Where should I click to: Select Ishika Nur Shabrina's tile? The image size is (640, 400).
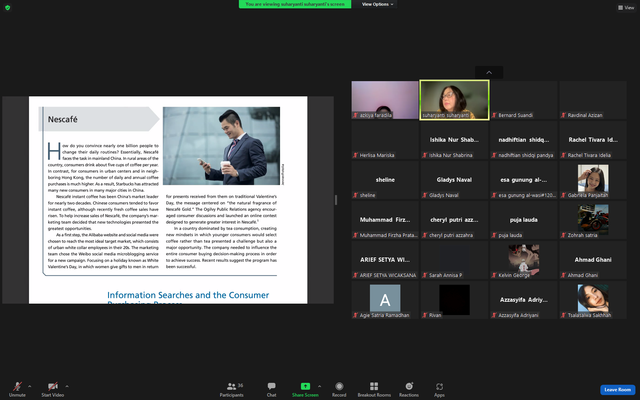454,140
